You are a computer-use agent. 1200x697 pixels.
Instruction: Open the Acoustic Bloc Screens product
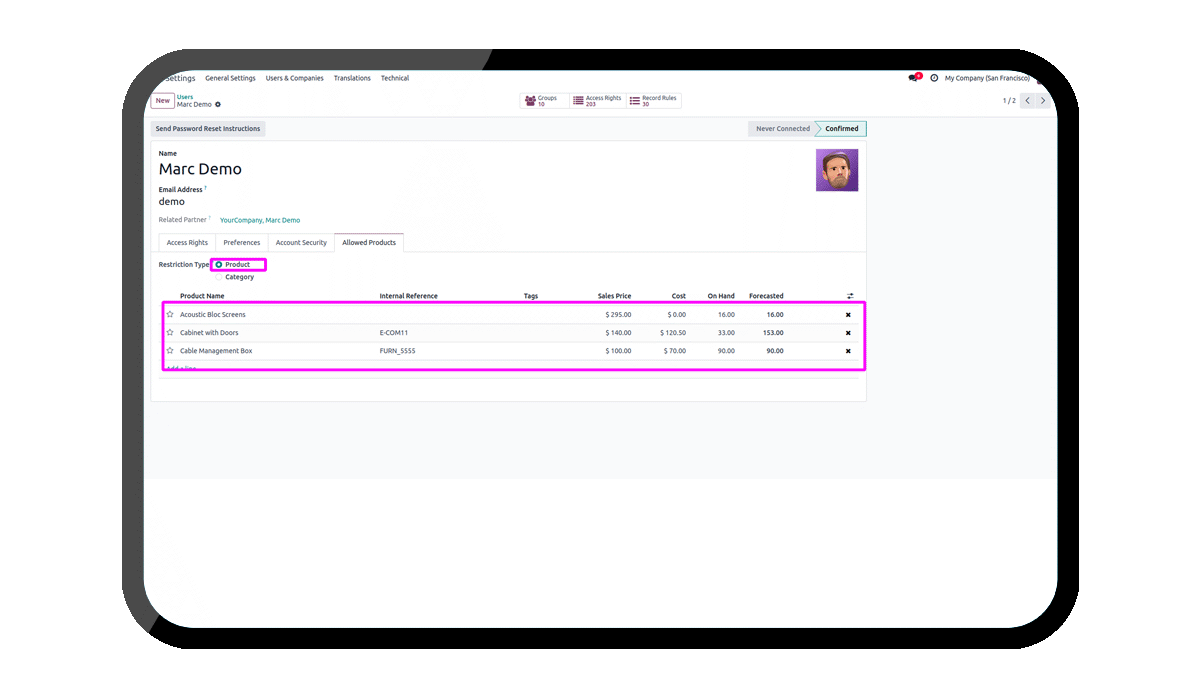pos(213,314)
